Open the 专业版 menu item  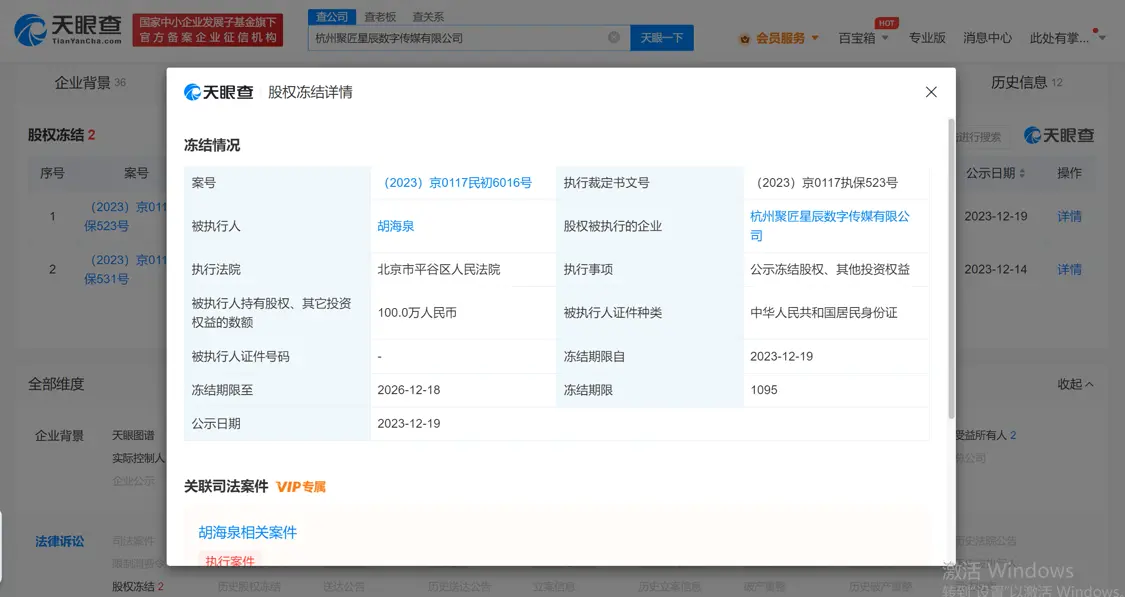tap(927, 38)
